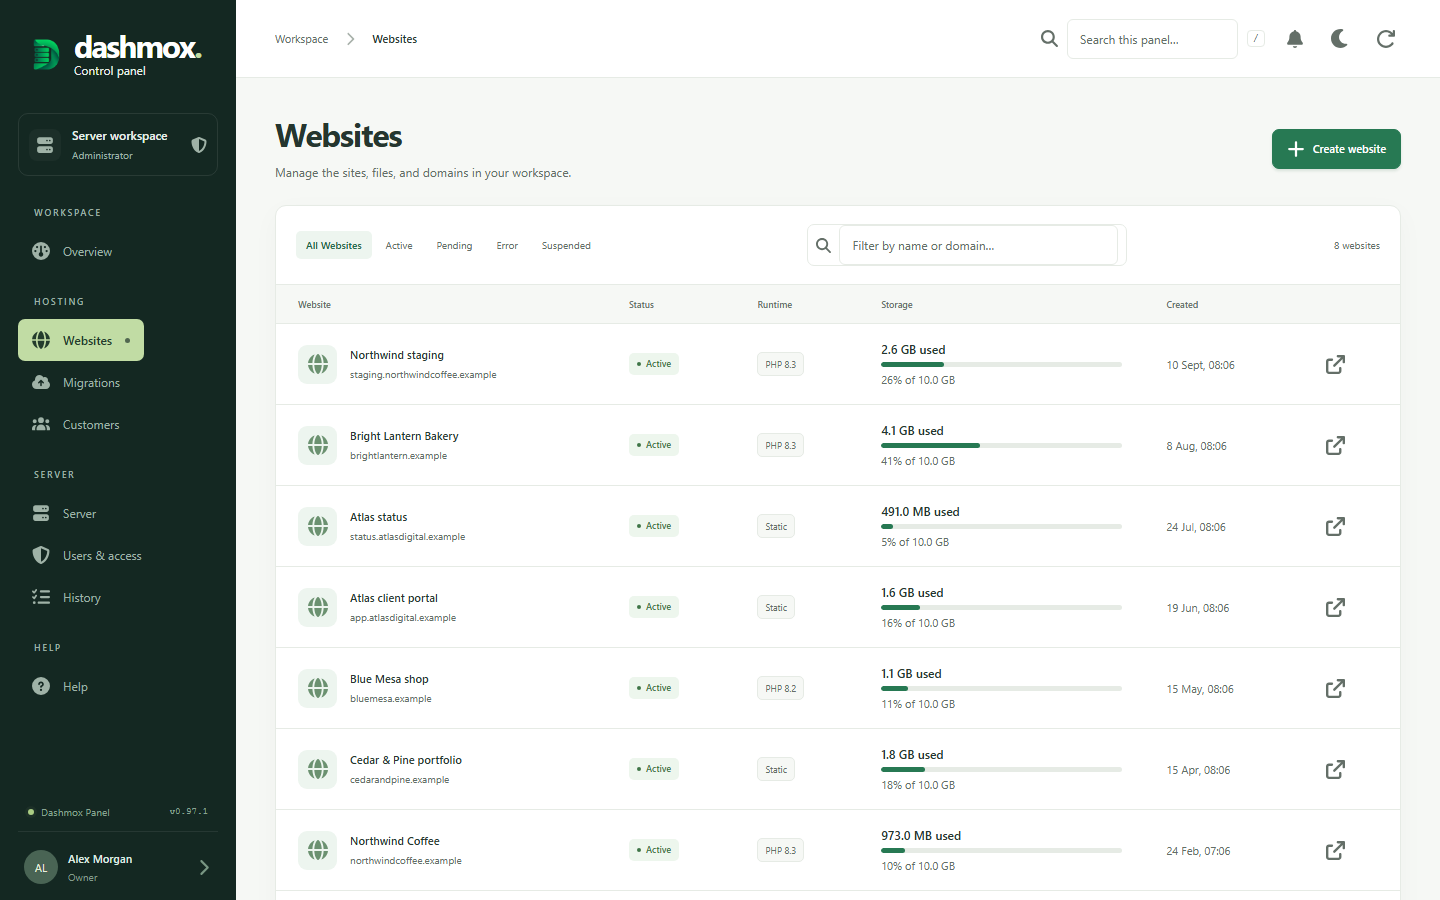Click the Website column header
Screen dimensions: 1440x900
pos(314,305)
